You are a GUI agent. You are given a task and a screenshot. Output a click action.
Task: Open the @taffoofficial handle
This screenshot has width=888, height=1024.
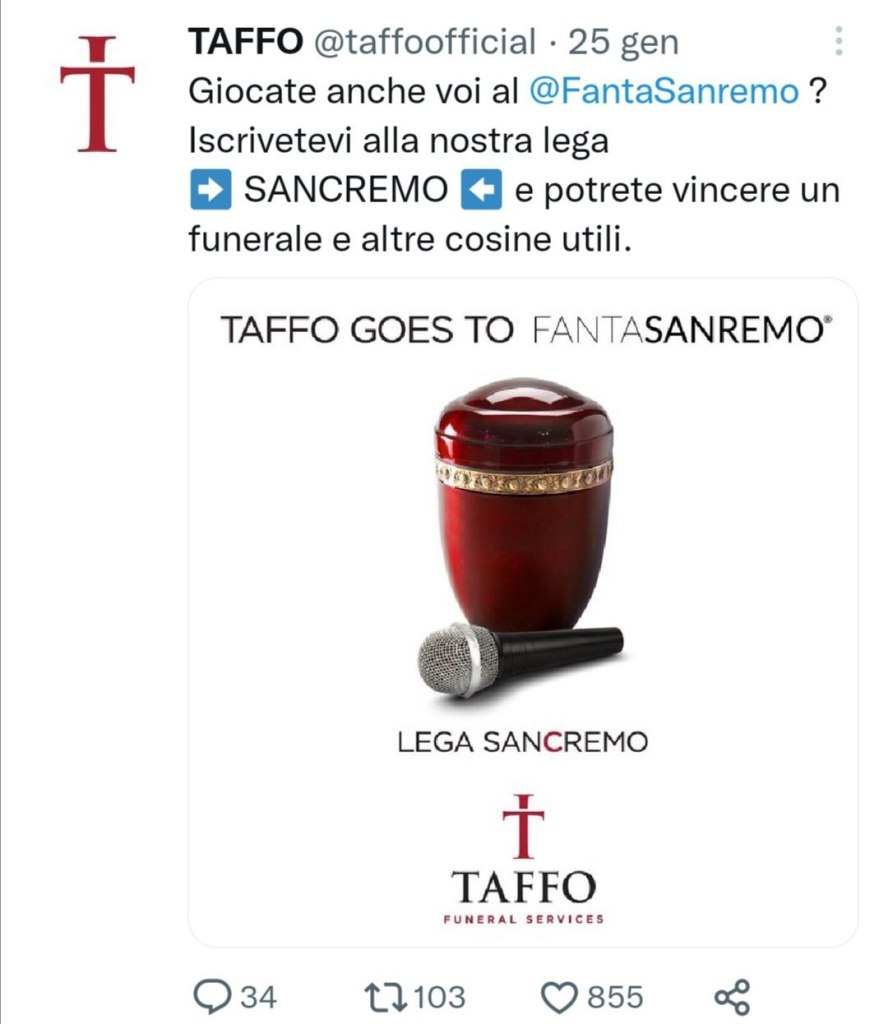point(425,42)
